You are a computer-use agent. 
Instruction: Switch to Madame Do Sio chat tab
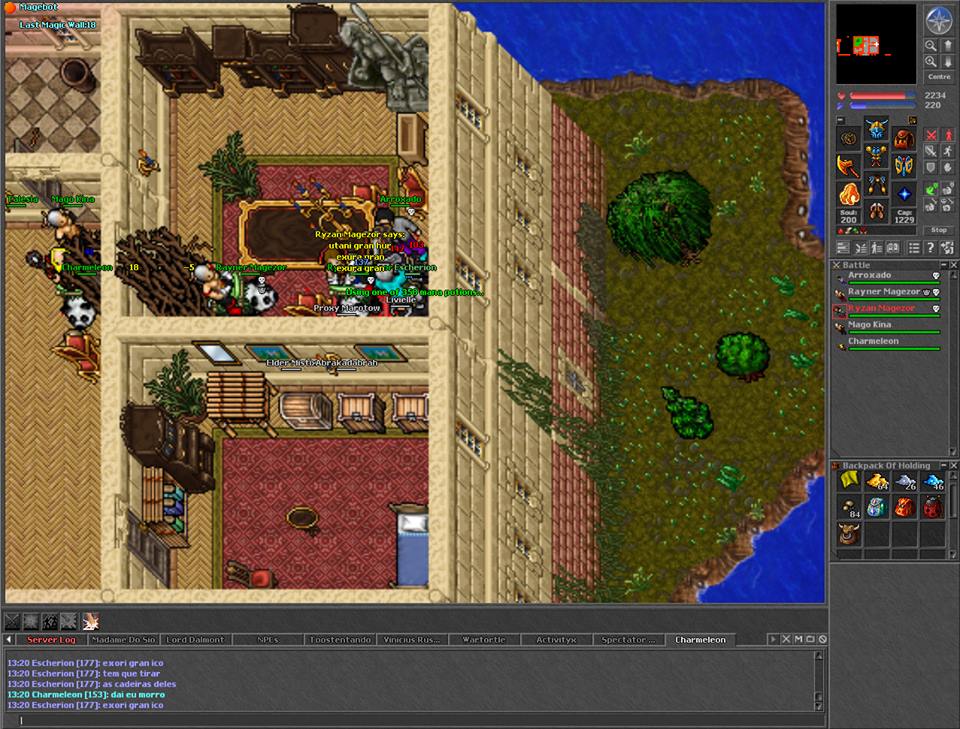123,640
